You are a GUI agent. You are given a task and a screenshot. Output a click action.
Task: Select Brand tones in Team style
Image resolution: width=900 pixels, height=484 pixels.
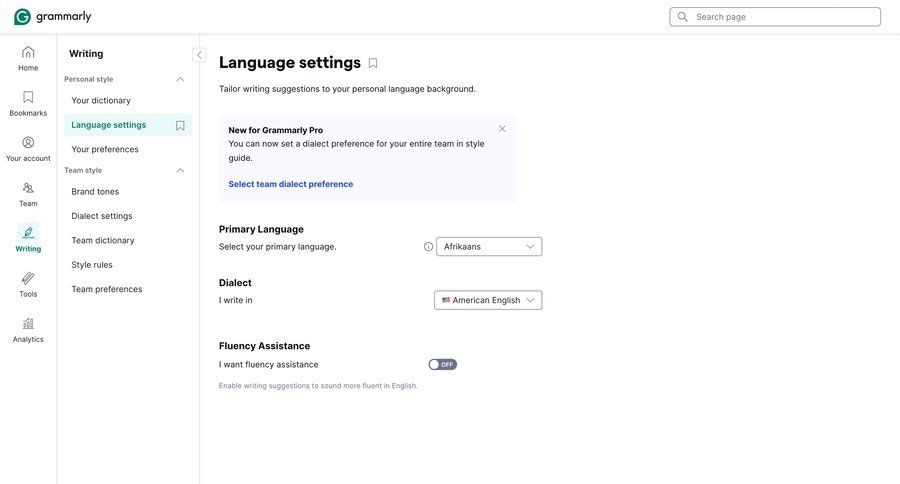(x=95, y=192)
